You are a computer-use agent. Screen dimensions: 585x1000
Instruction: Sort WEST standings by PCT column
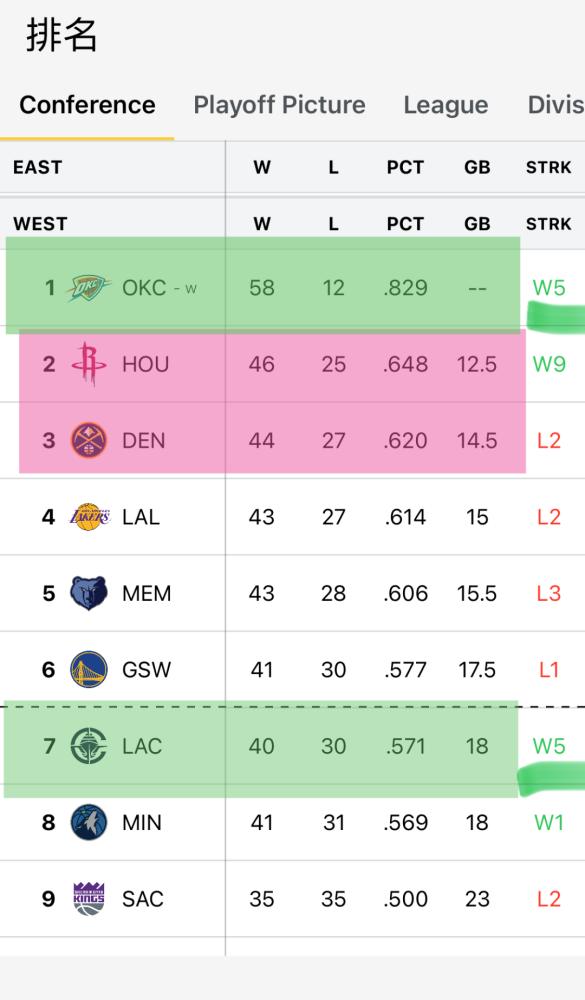point(405,224)
